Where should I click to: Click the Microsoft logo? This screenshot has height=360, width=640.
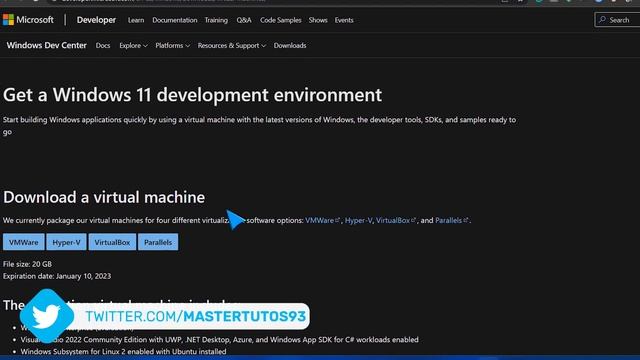click(28, 20)
